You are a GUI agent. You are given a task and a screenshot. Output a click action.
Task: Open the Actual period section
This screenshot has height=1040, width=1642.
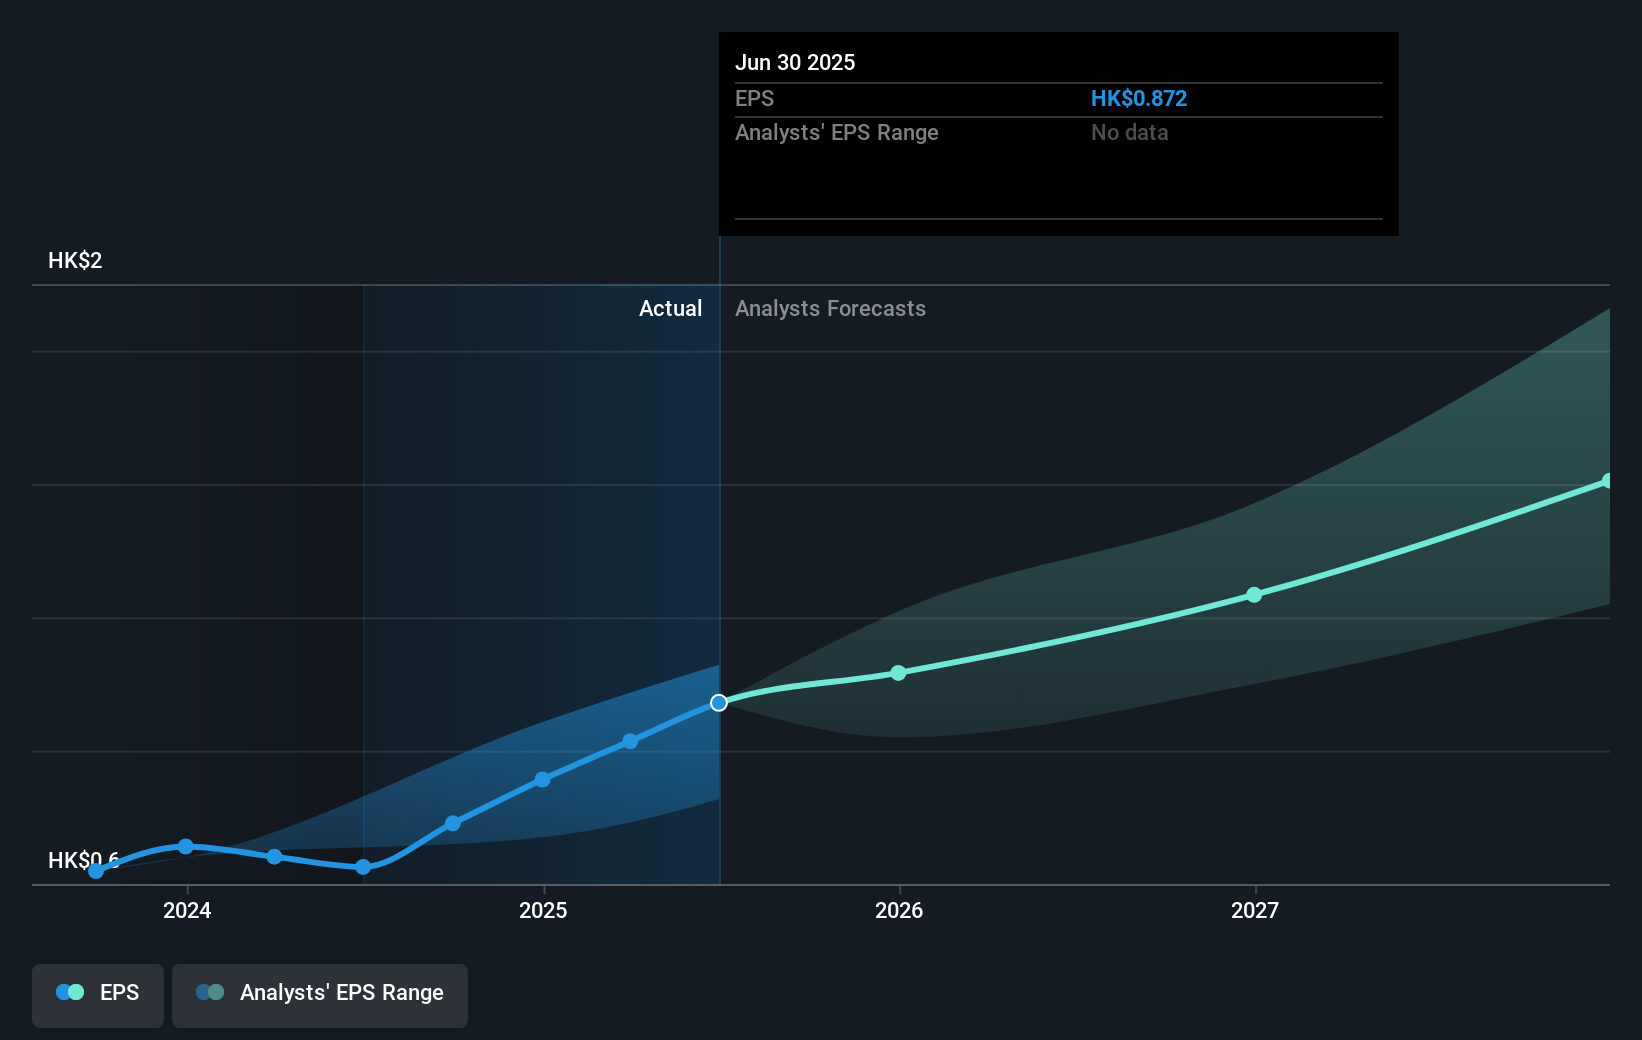670,309
